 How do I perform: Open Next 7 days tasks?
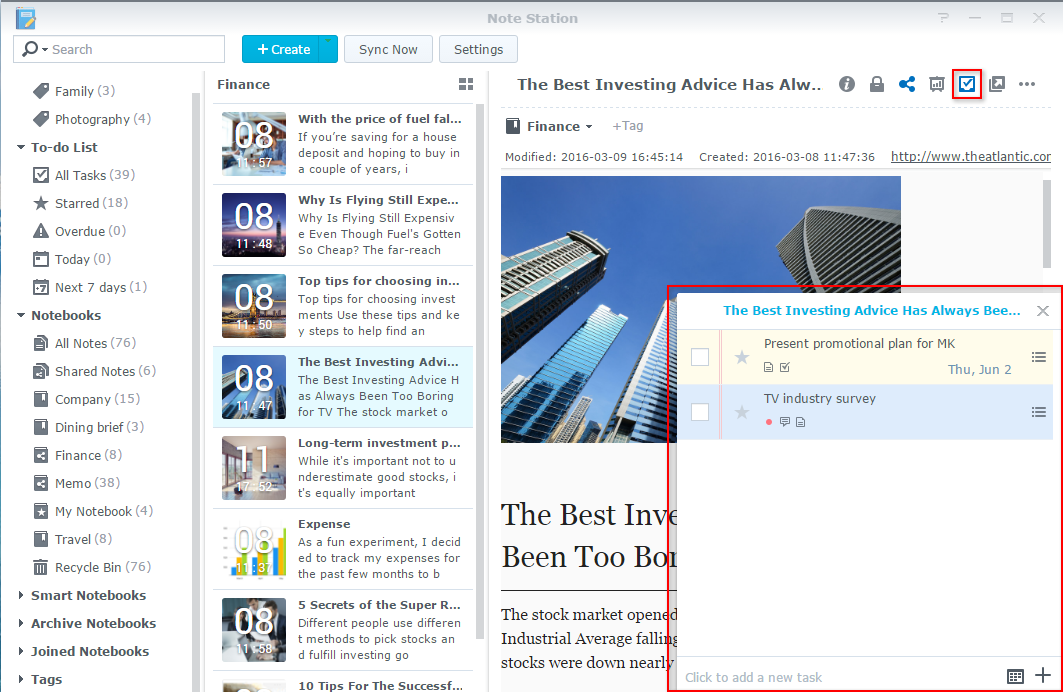pyautogui.click(x=89, y=287)
